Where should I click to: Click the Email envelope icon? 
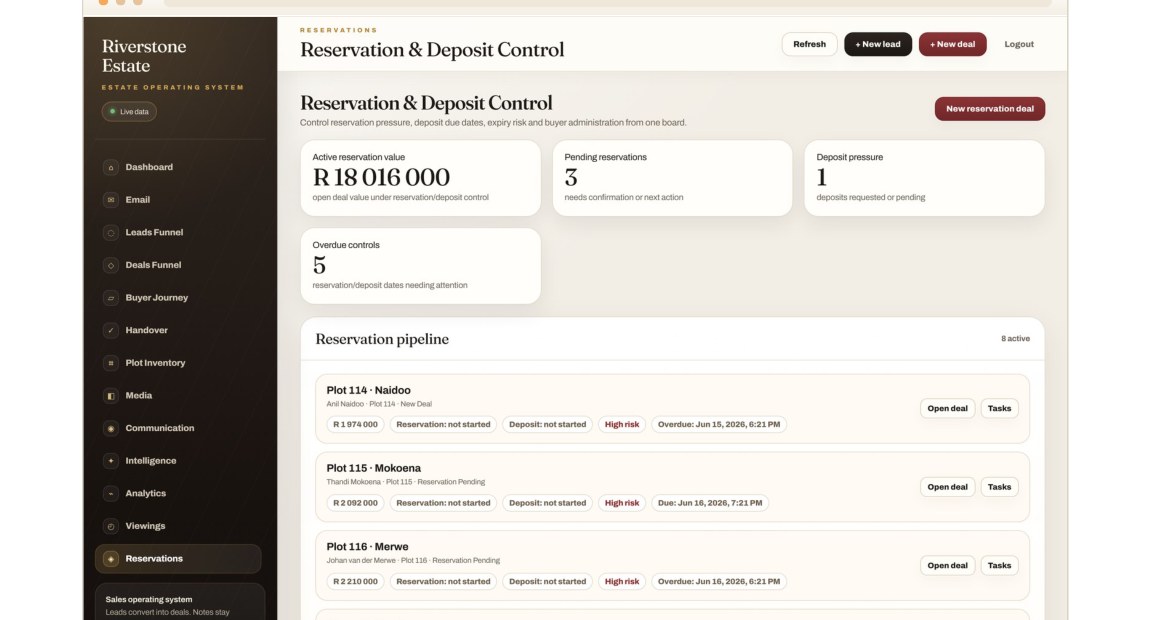111,200
